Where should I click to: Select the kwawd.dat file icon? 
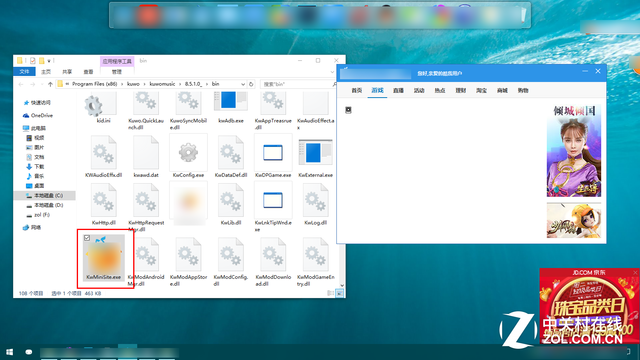coord(146,153)
